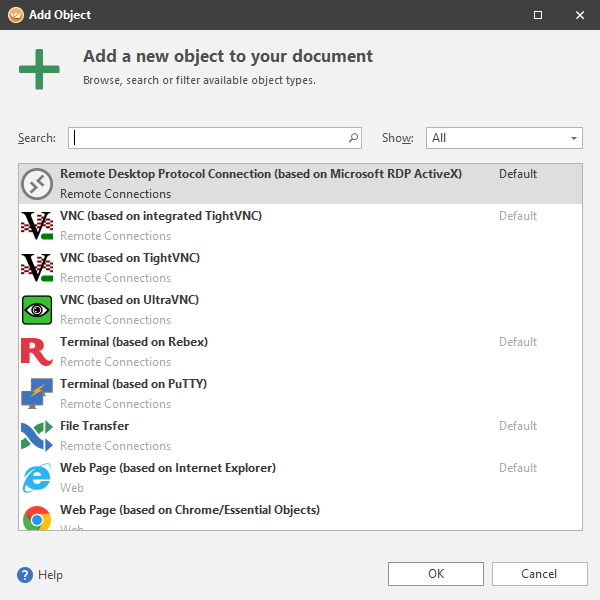This screenshot has height=600, width=600.
Task: Open the Help link
Action: click(50, 575)
